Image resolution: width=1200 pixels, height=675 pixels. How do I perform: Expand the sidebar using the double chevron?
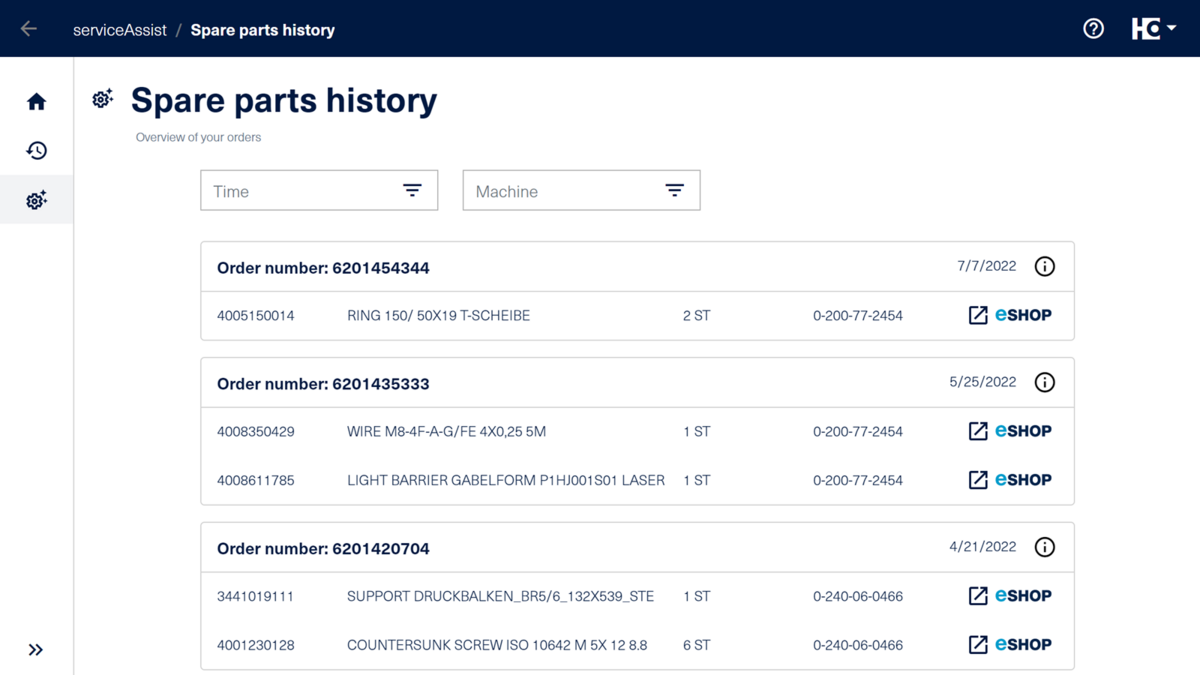point(36,649)
